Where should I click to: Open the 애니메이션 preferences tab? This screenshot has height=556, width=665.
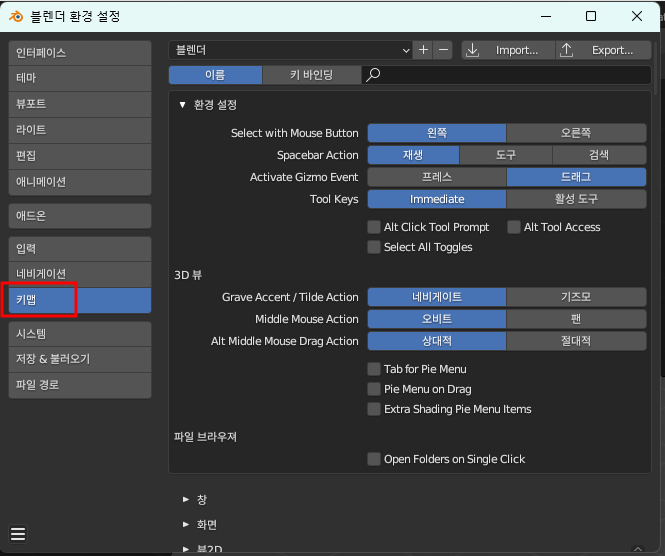[x=80, y=182]
